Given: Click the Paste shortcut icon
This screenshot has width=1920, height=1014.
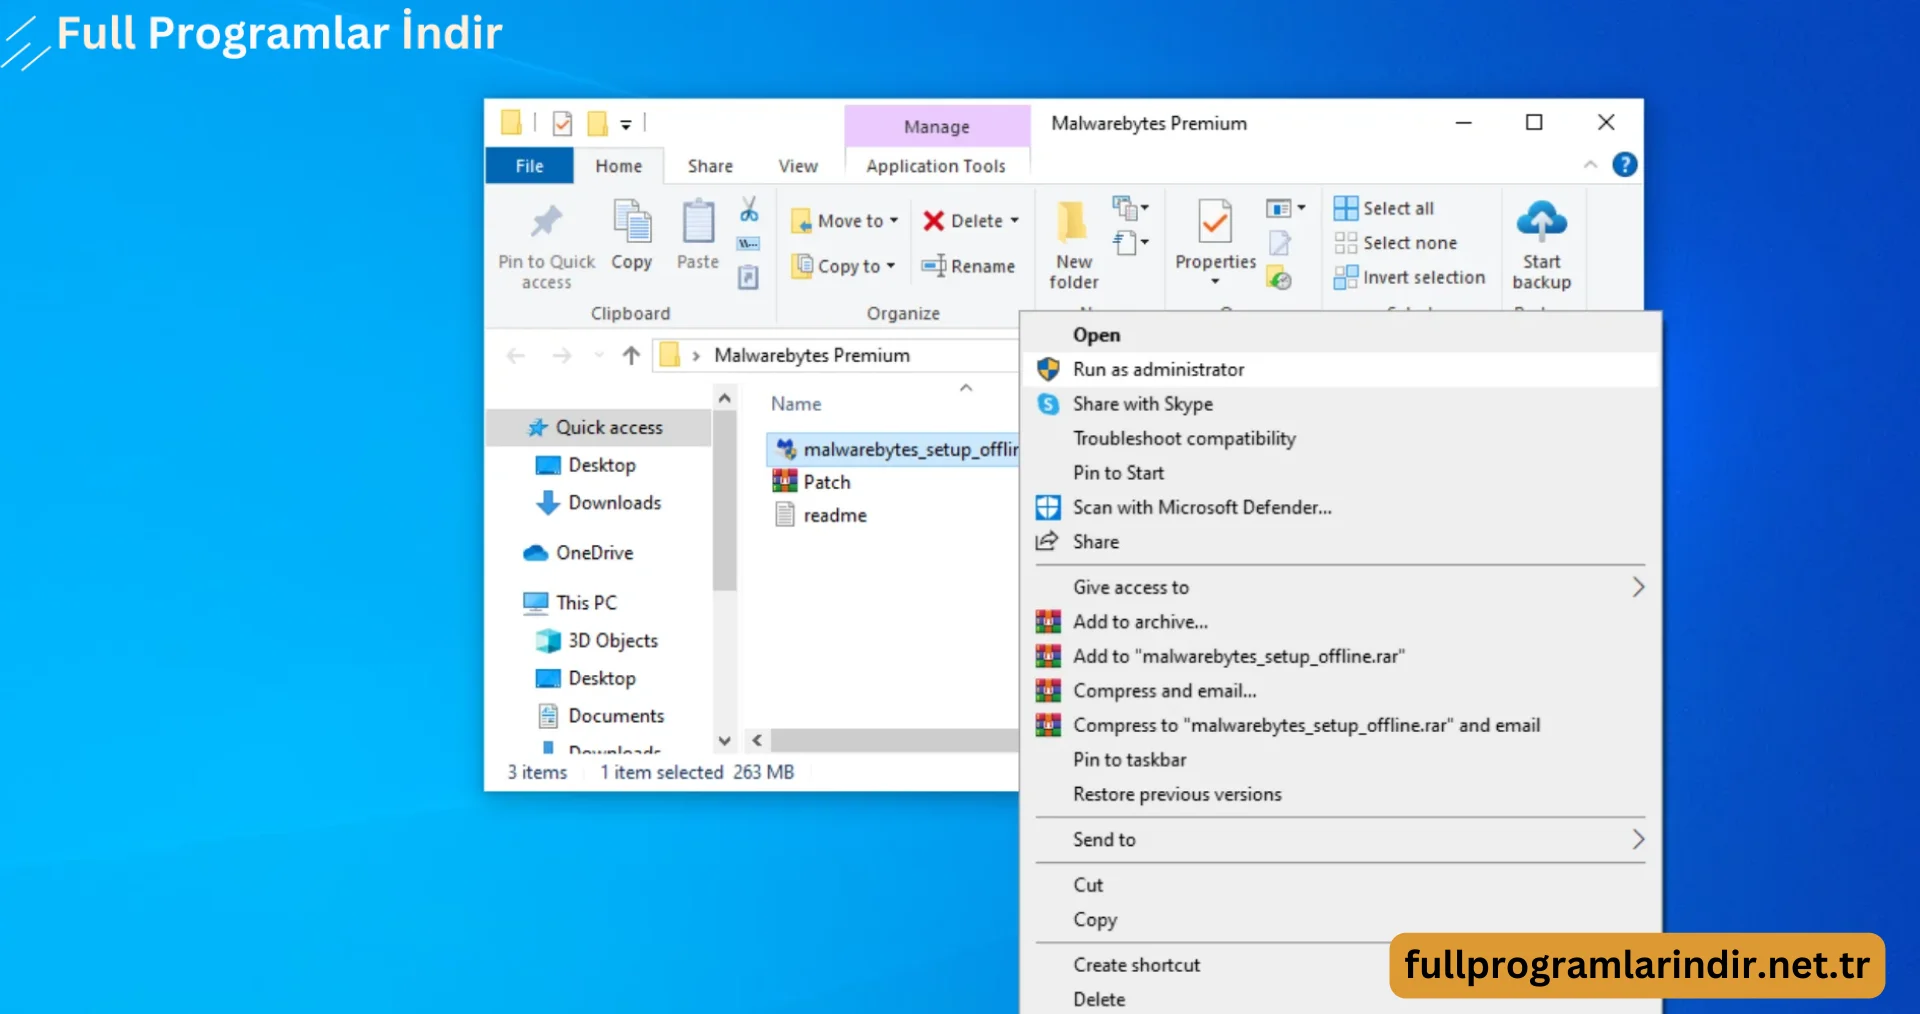Looking at the screenshot, I should pos(748,276).
